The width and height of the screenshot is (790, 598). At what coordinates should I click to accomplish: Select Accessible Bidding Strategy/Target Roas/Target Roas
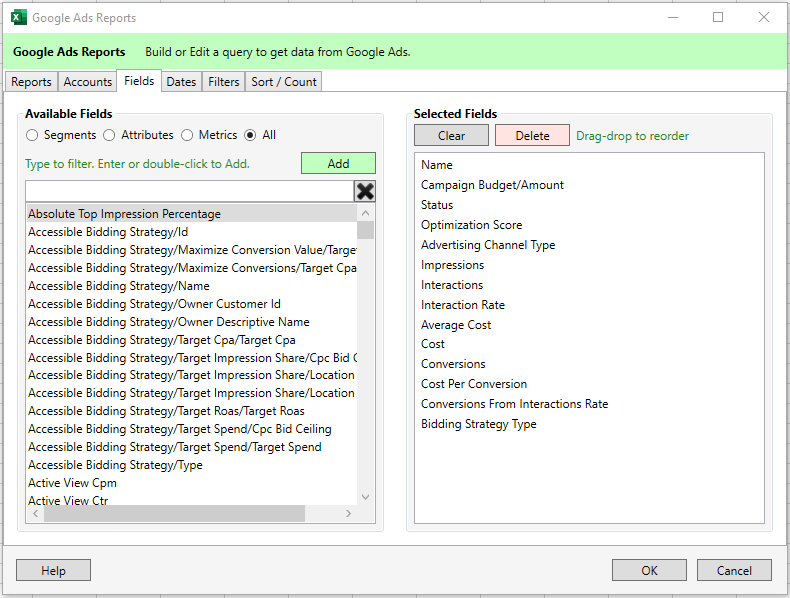191,411
